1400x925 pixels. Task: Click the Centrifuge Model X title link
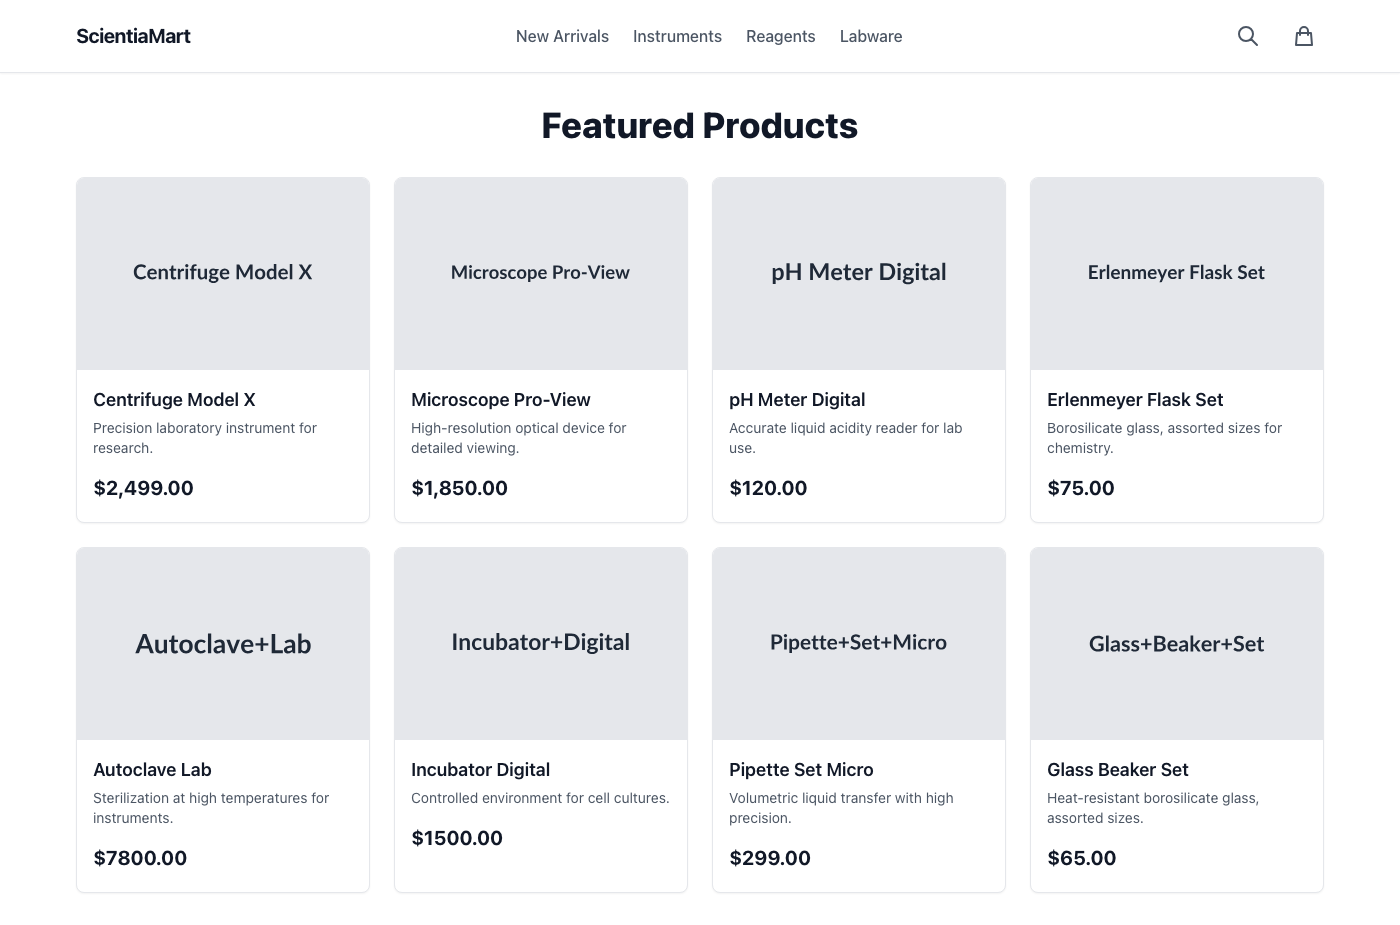[174, 399]
